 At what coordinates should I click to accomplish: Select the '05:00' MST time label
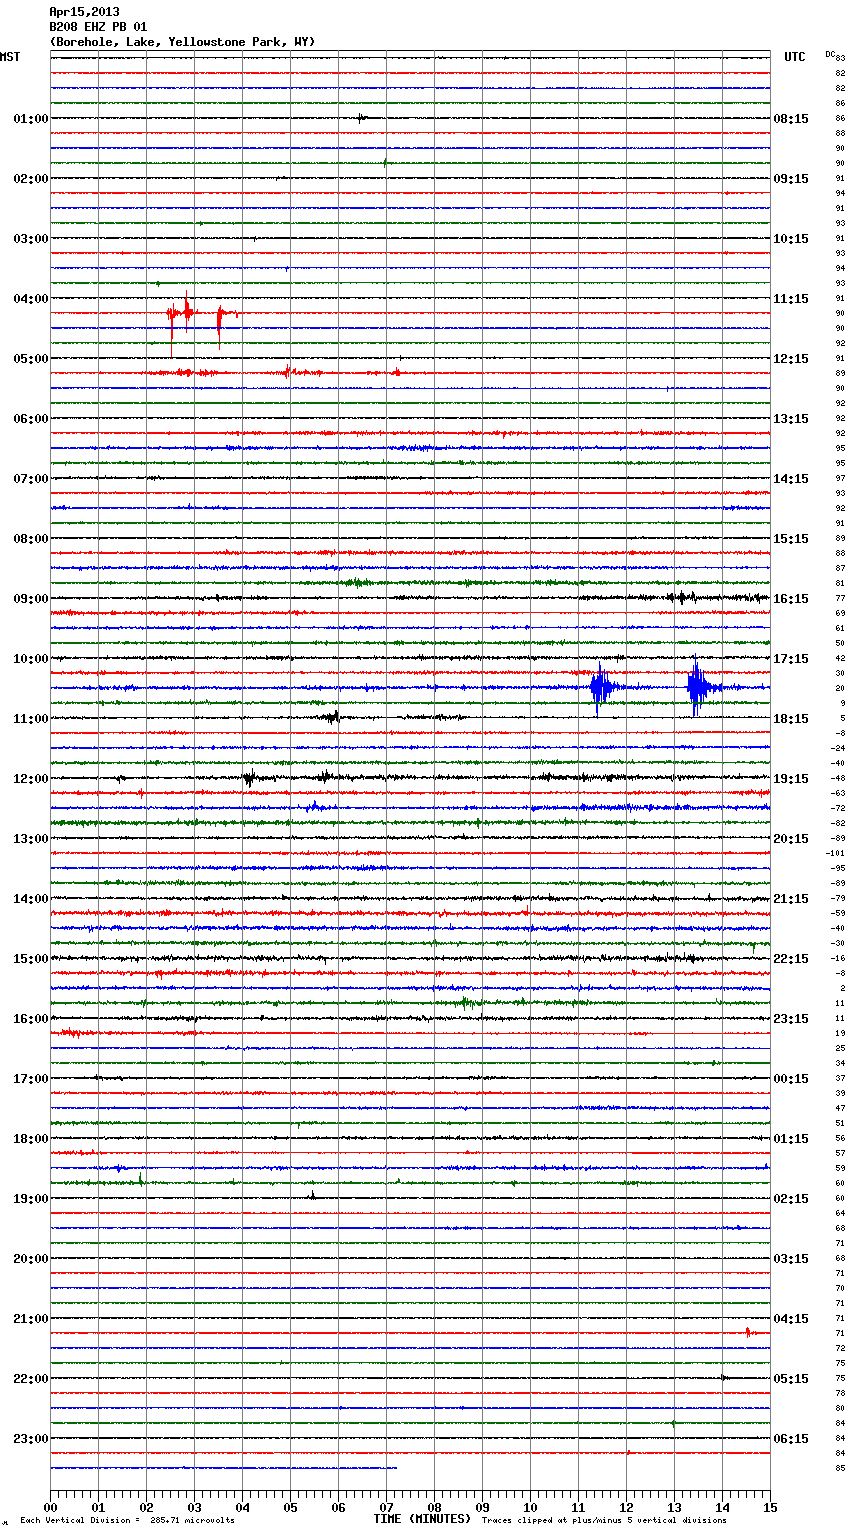(x=31, y=359)
